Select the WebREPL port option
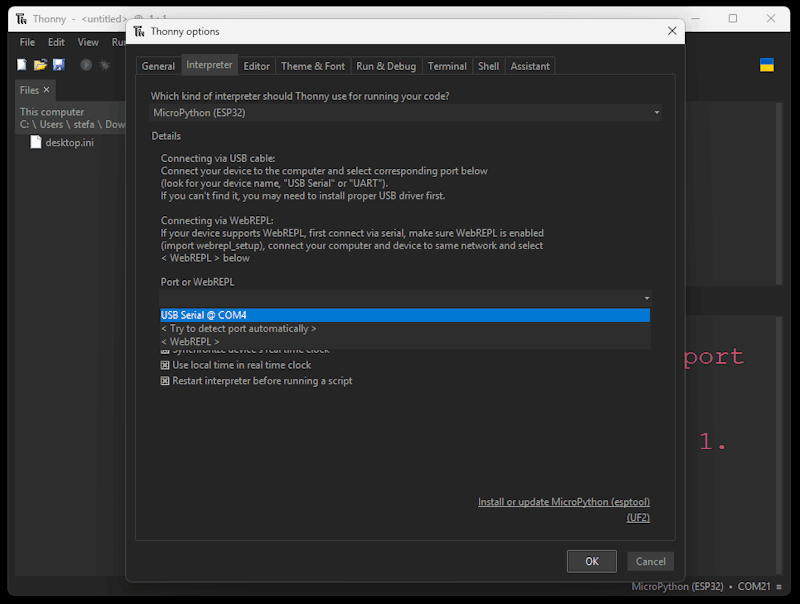Image resolution: width=800 pixels, height=604 pixels. click(x=190, y=342)
